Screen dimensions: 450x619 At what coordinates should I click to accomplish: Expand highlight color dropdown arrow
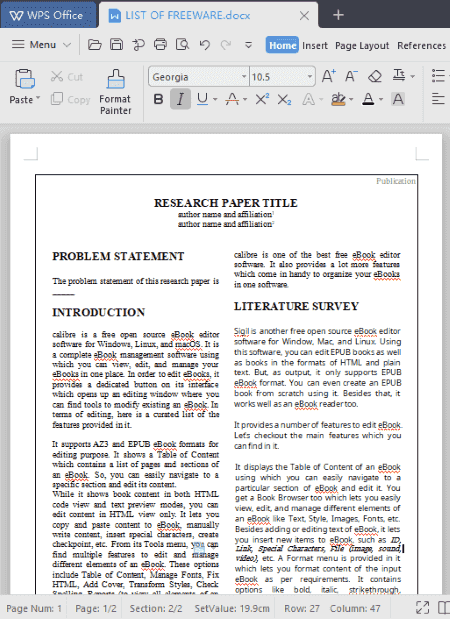click(351, 99)
